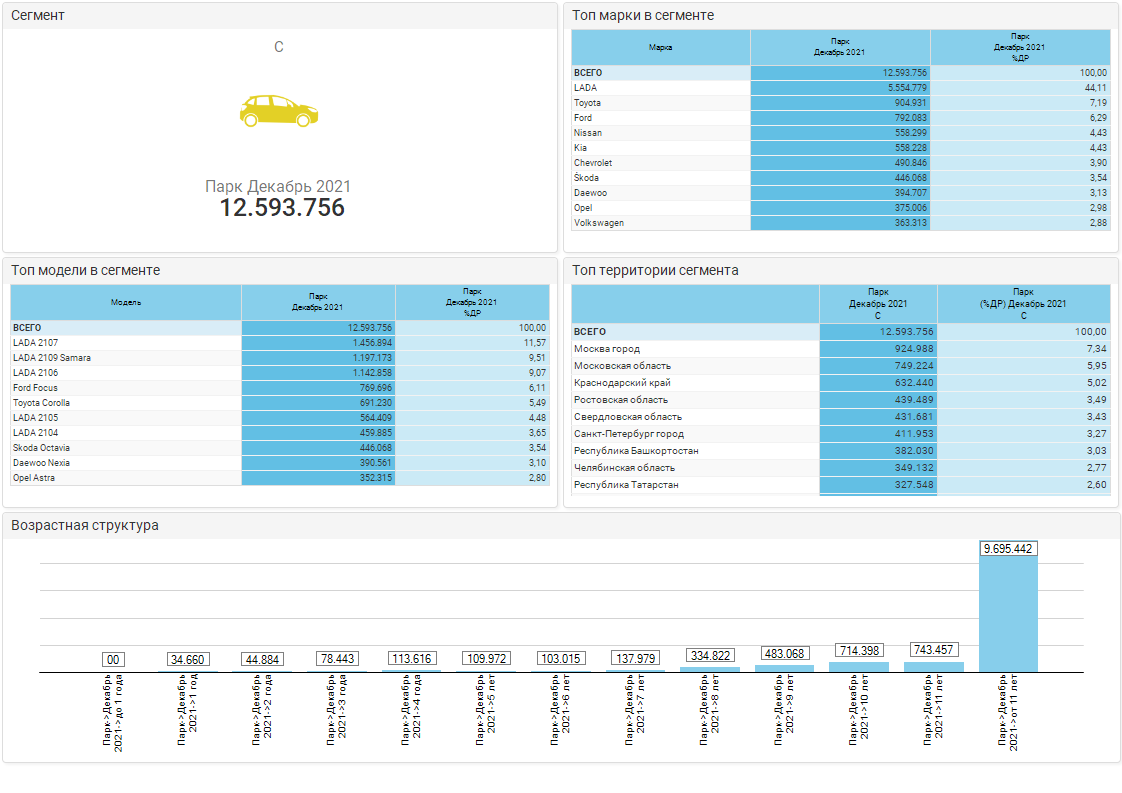Click the 483.068 value label in chart
The width and height of the screenshot is (1122, 793).
pyautogui.click(x=784, y=654)
